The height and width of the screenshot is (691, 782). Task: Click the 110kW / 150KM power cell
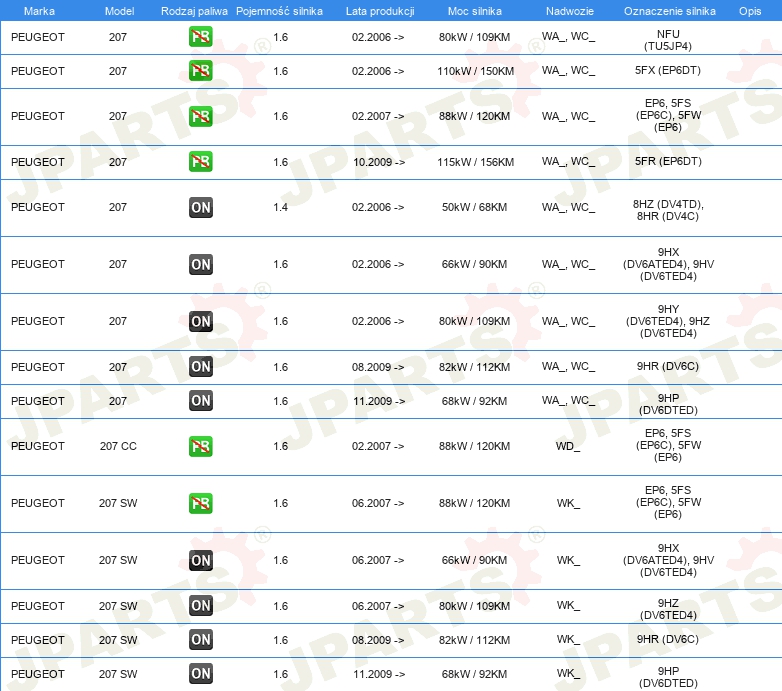point(476,71)
